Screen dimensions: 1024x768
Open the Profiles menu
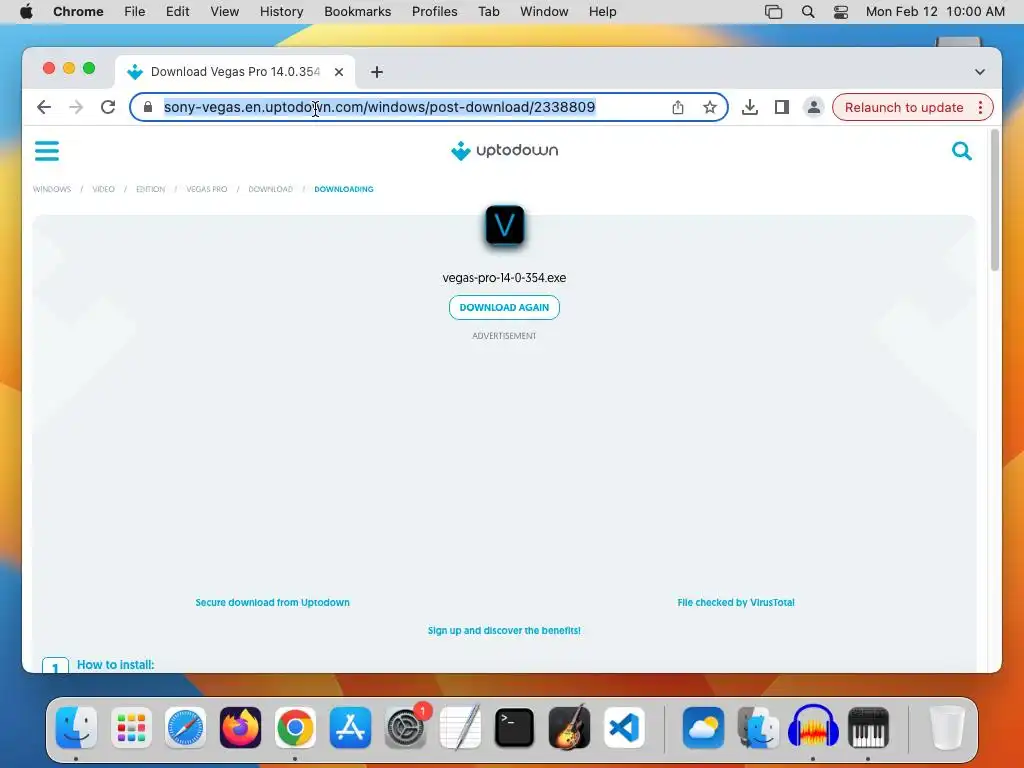(x=434, y=12)
